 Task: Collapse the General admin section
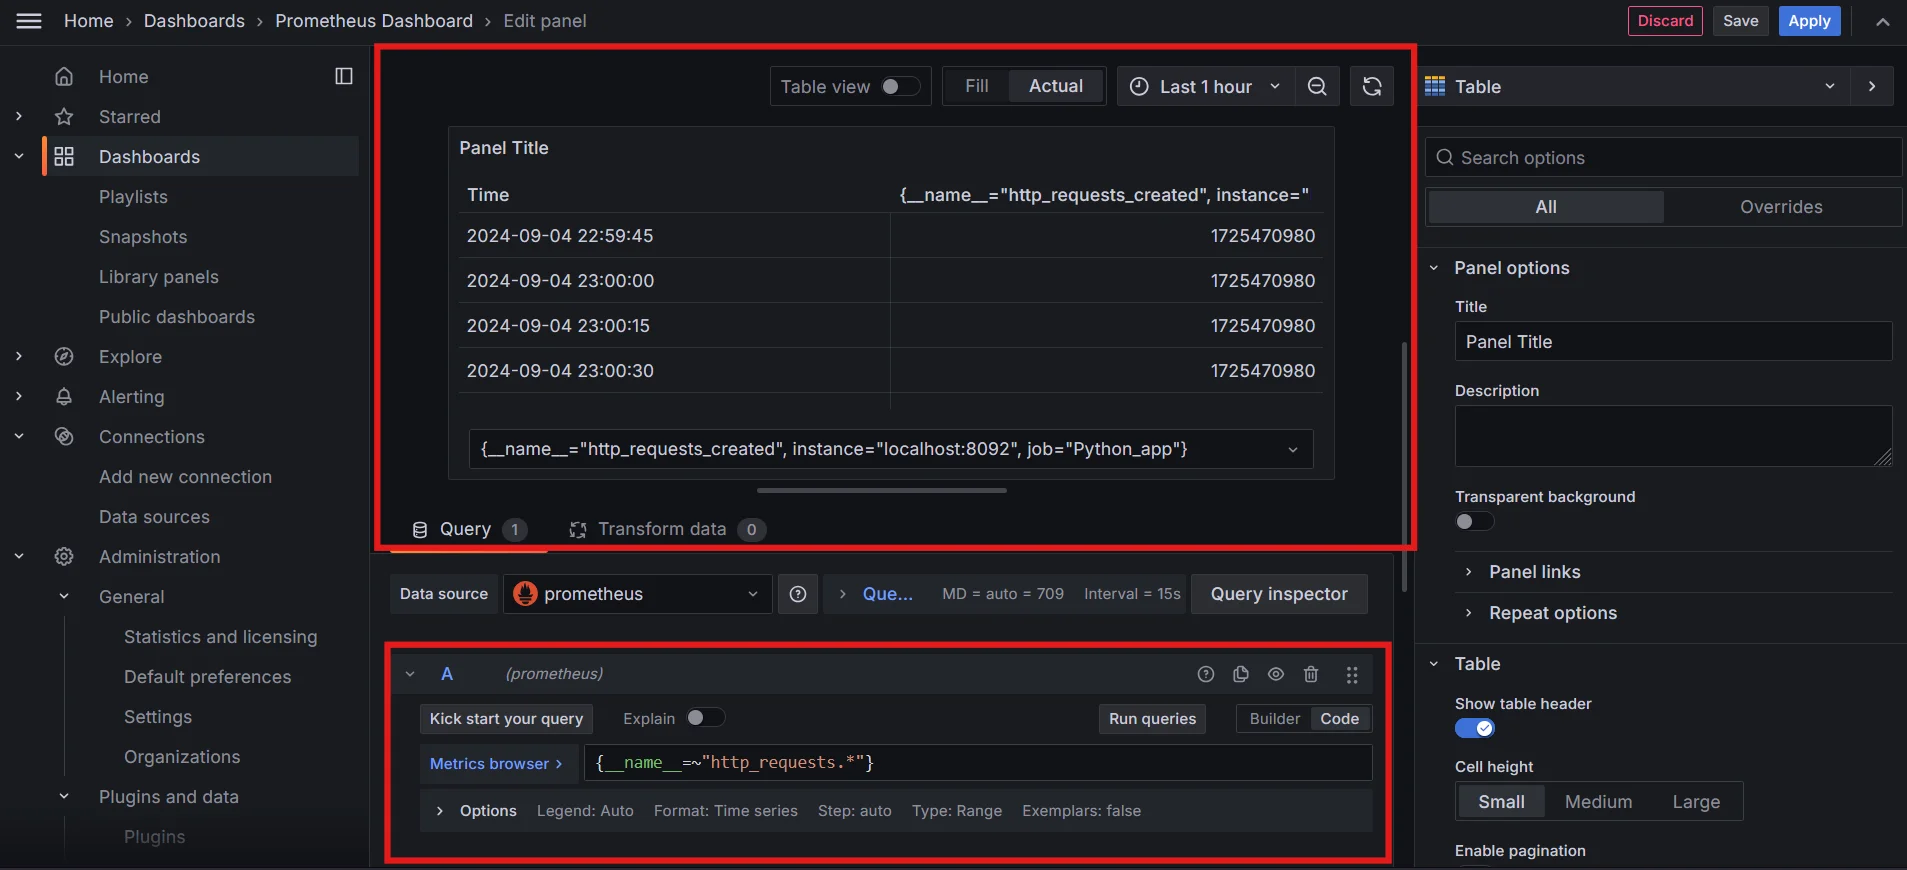pos(64,597)
